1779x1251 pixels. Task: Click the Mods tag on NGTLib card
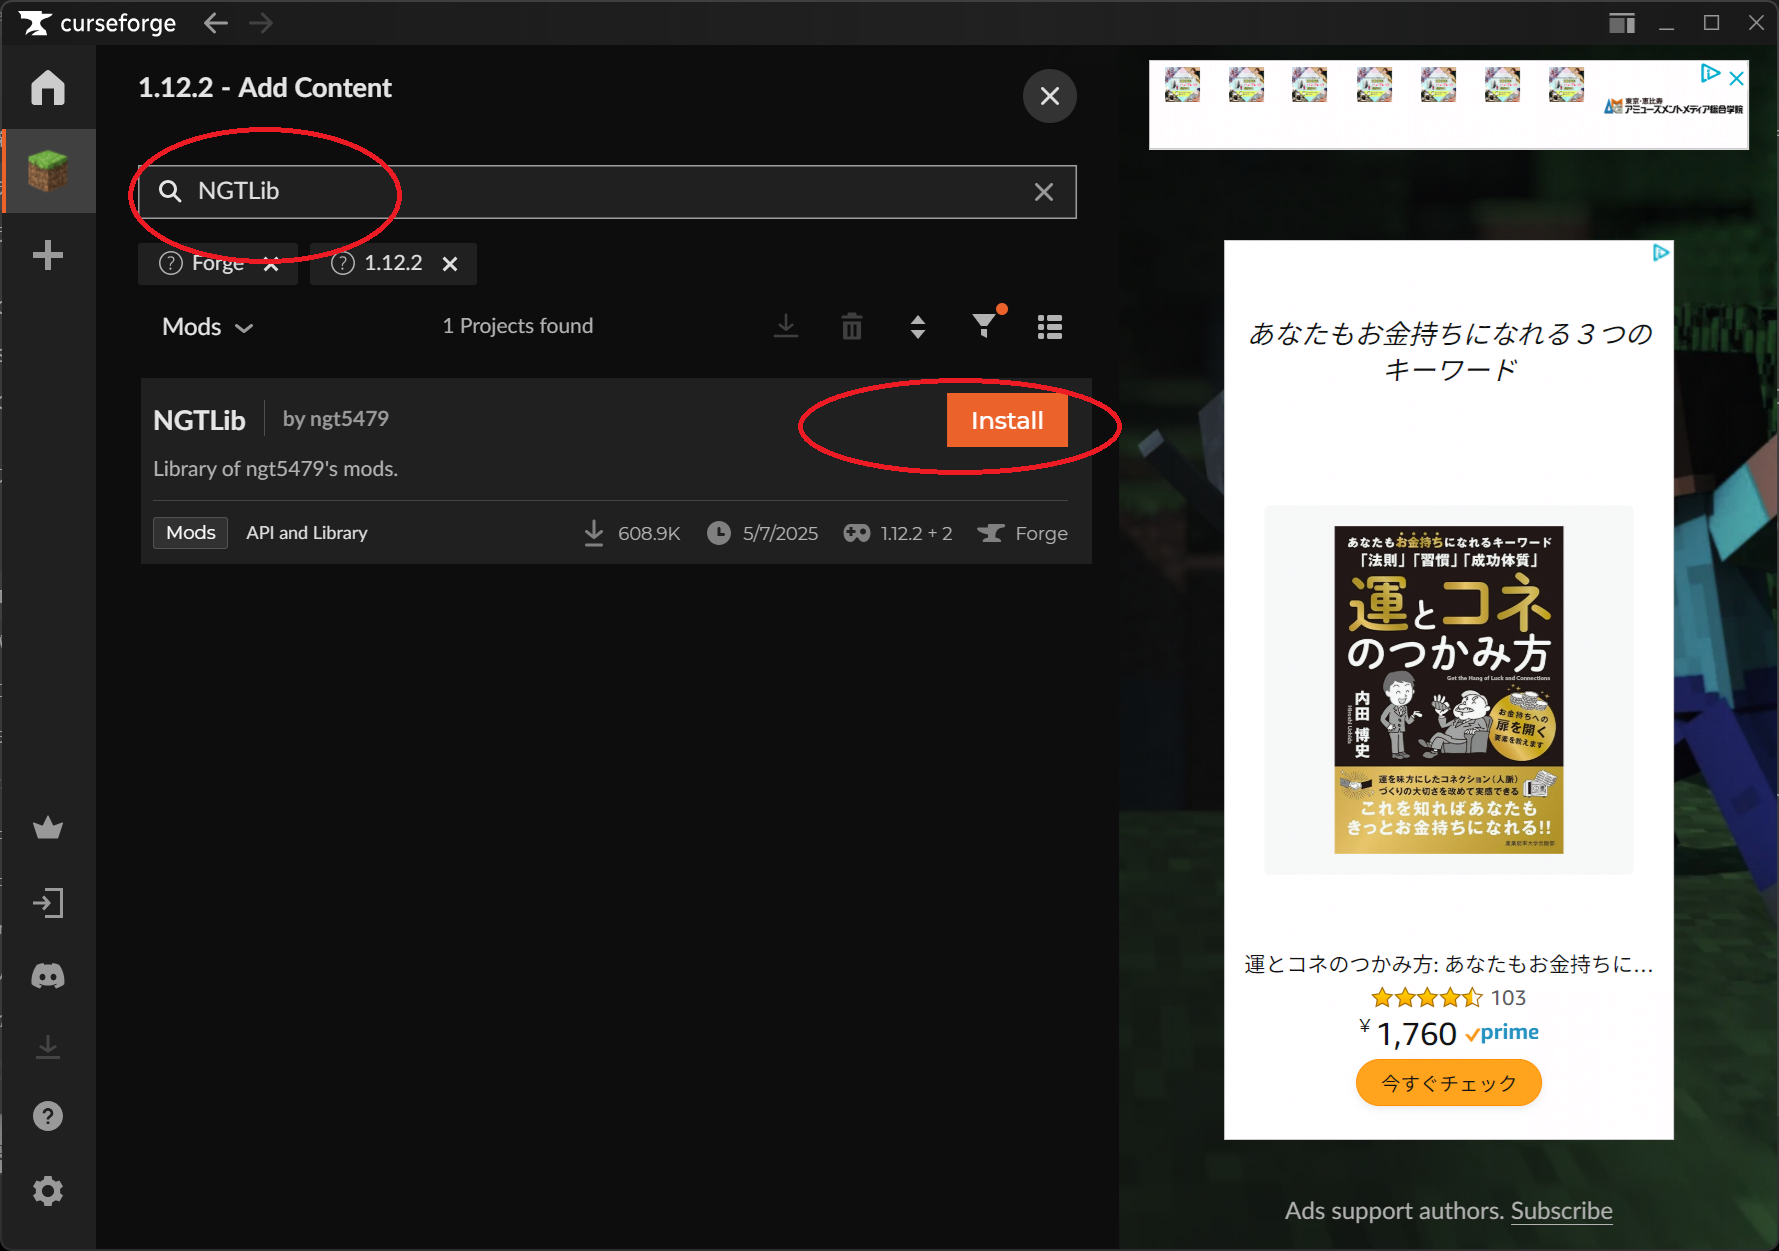[x=190, y=533]
